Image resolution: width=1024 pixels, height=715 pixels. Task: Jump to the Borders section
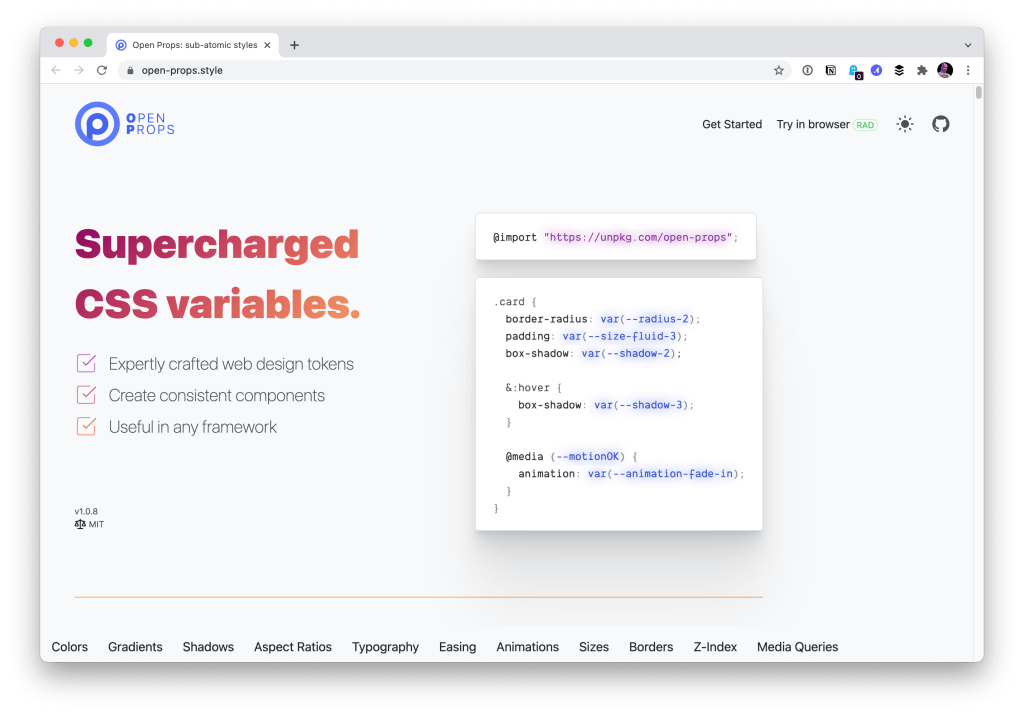pos(651,647)
